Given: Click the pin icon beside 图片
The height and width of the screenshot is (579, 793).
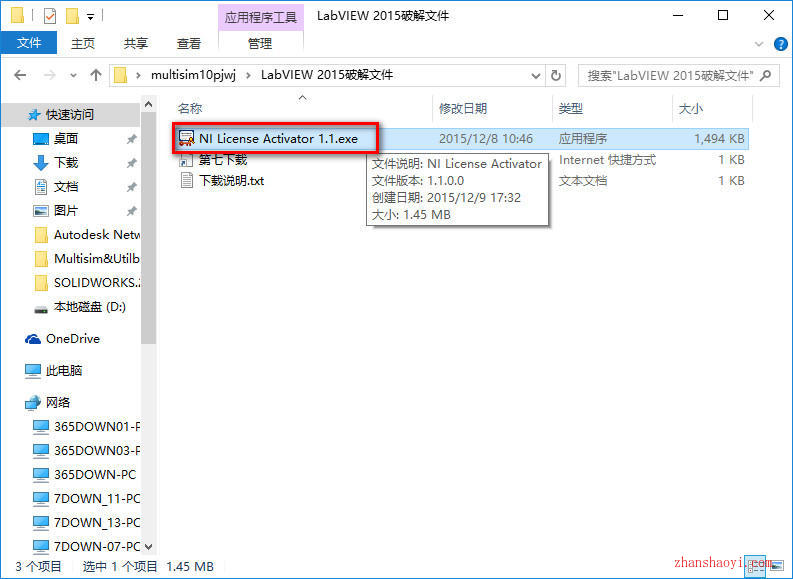Looking at the screenshot, I should pos(131,211).
